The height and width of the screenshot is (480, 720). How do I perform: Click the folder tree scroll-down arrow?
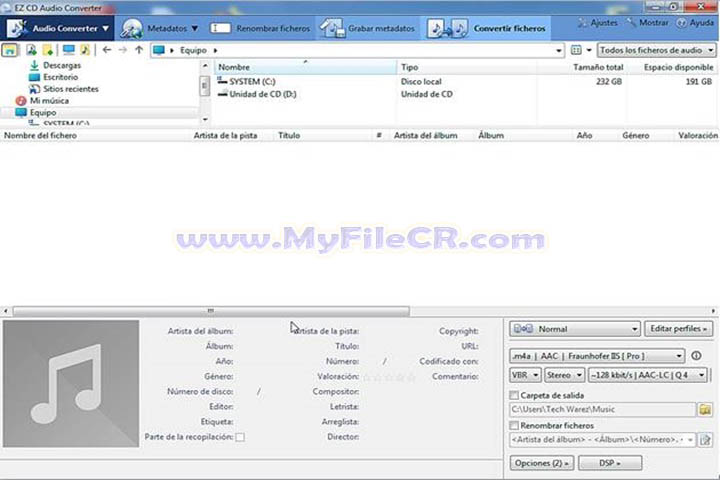[205, 119]
